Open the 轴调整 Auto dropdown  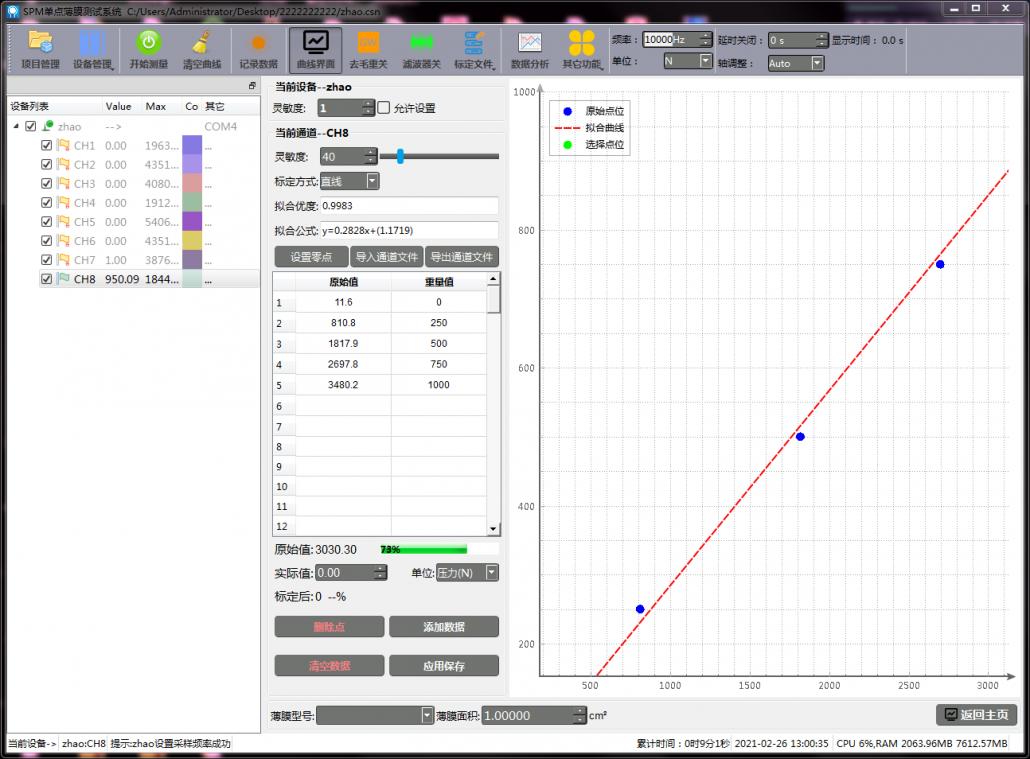[x=795, y=63]
